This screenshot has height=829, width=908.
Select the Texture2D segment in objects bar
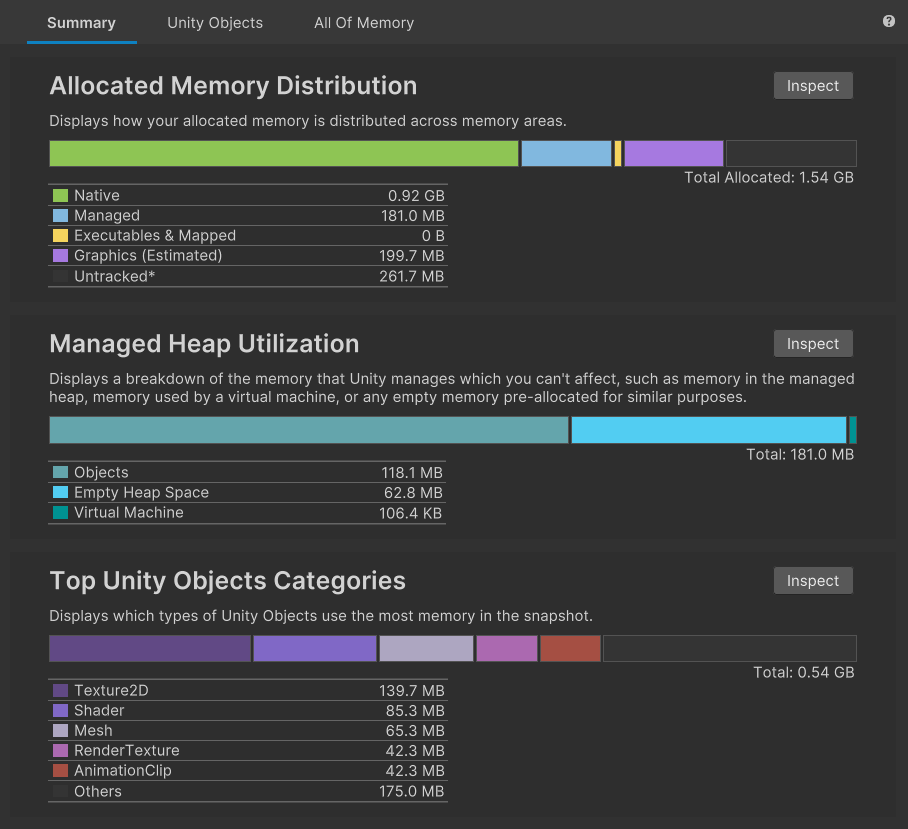click(x=150, y=649)
